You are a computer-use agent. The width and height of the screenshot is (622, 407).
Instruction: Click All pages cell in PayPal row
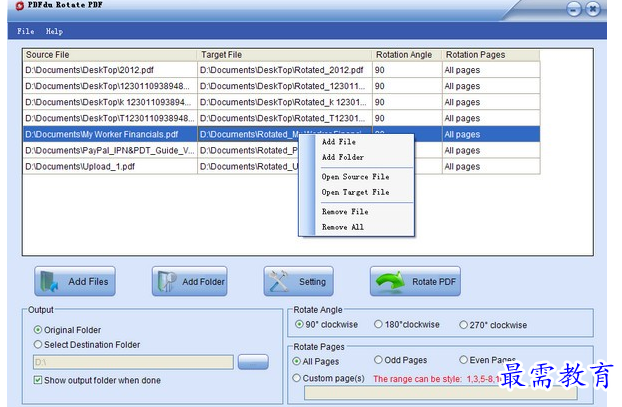click(491, 150)
